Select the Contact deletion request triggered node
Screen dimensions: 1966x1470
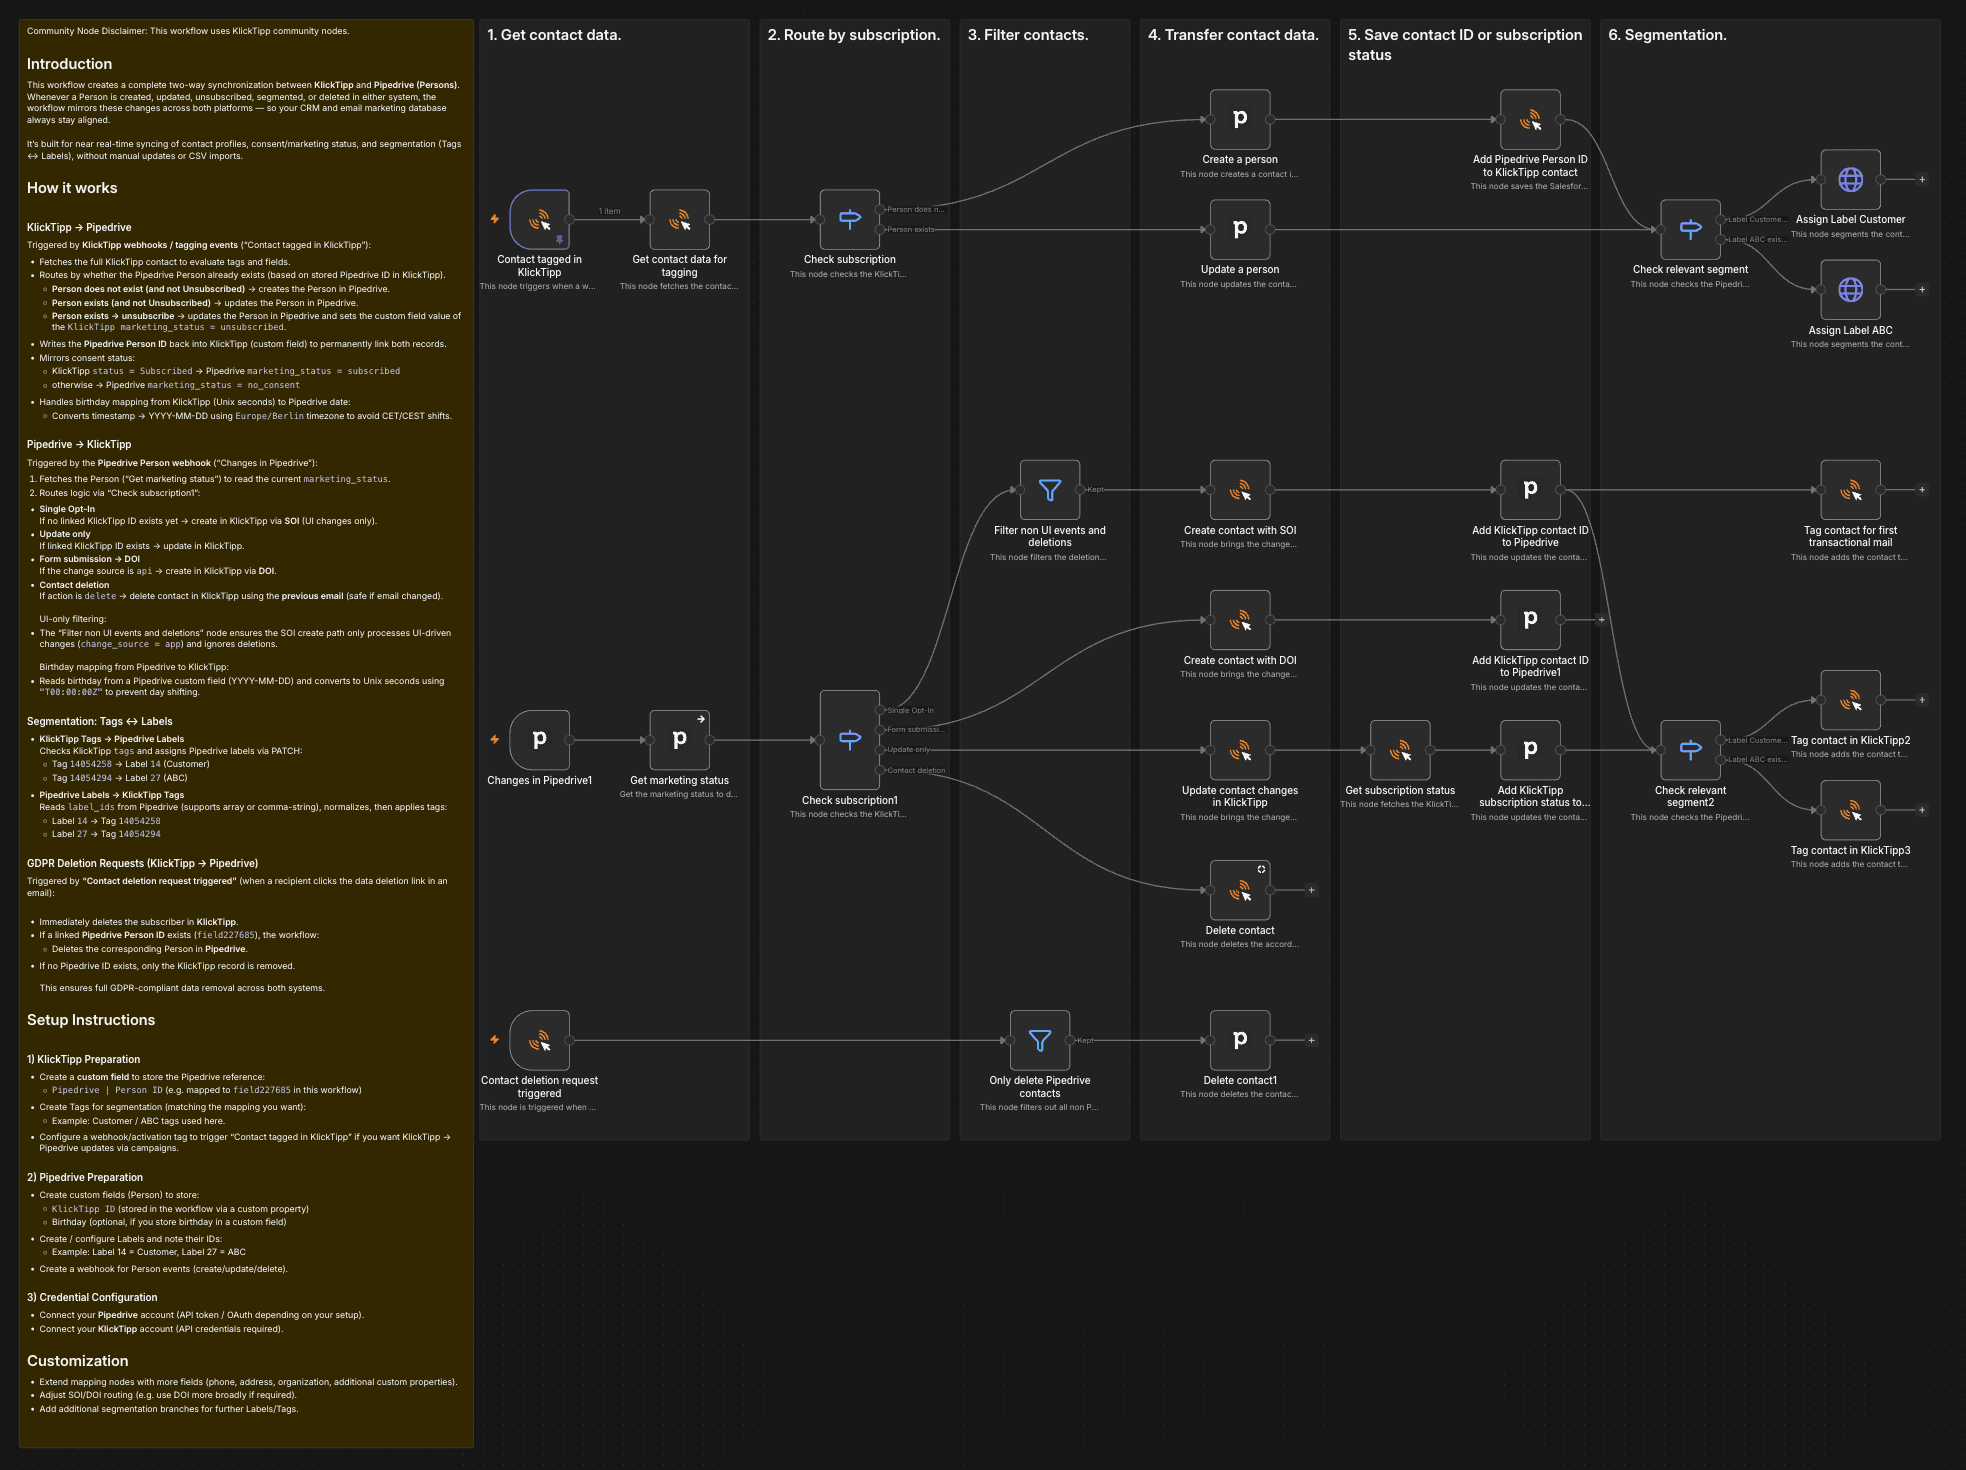[x=539, y=1040]
